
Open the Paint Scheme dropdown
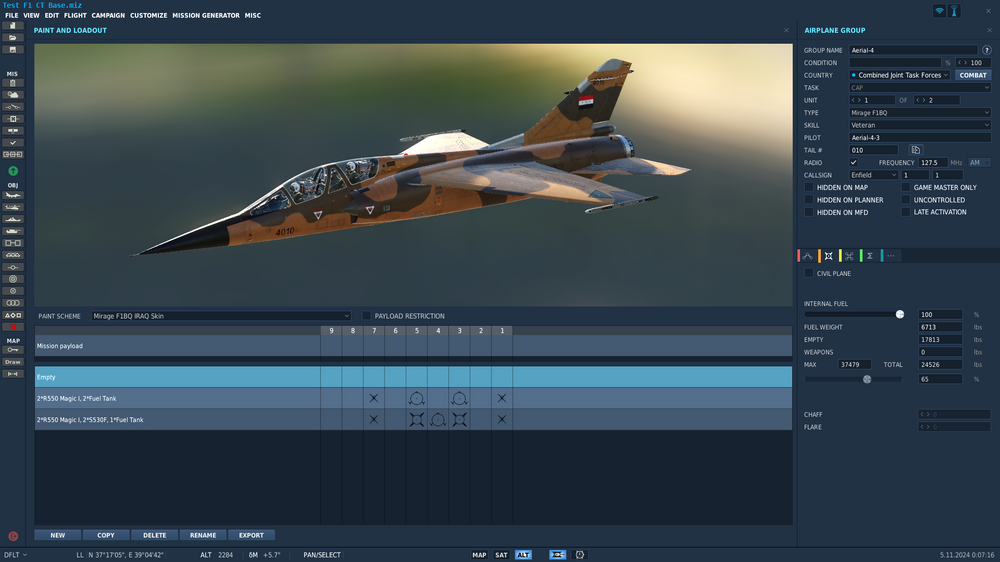pos(221,316)
